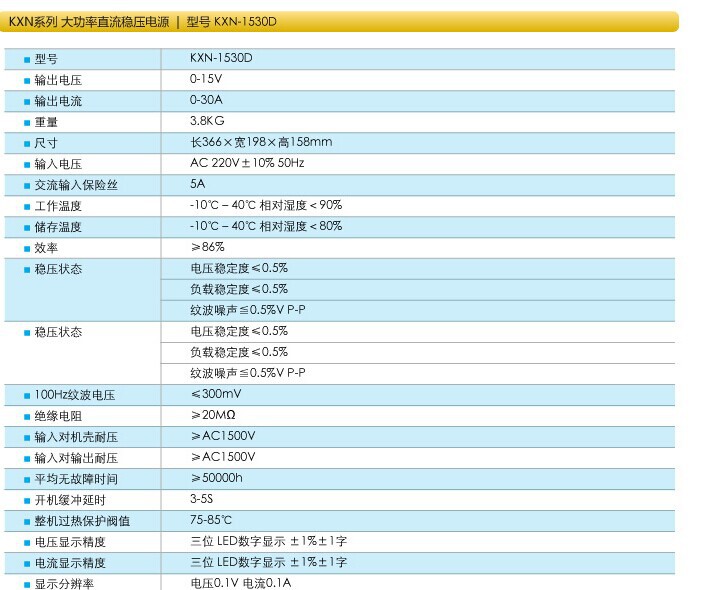
Task: Select the blue-shaded '稳压状态' label
Action: [x=58, y=269]
